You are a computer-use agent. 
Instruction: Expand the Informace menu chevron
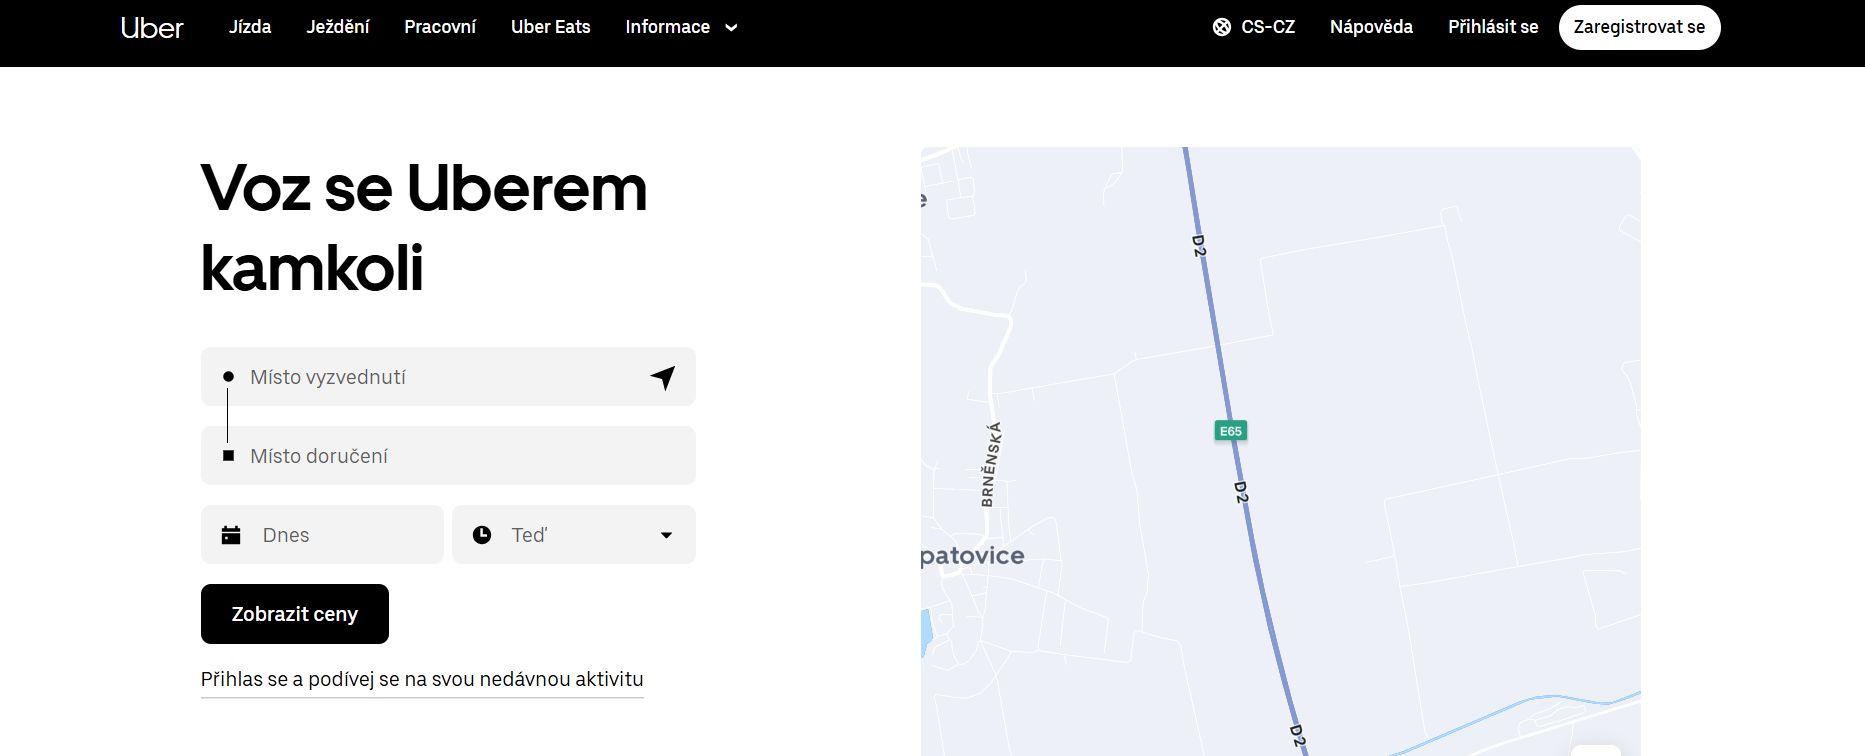pos(731,28)
